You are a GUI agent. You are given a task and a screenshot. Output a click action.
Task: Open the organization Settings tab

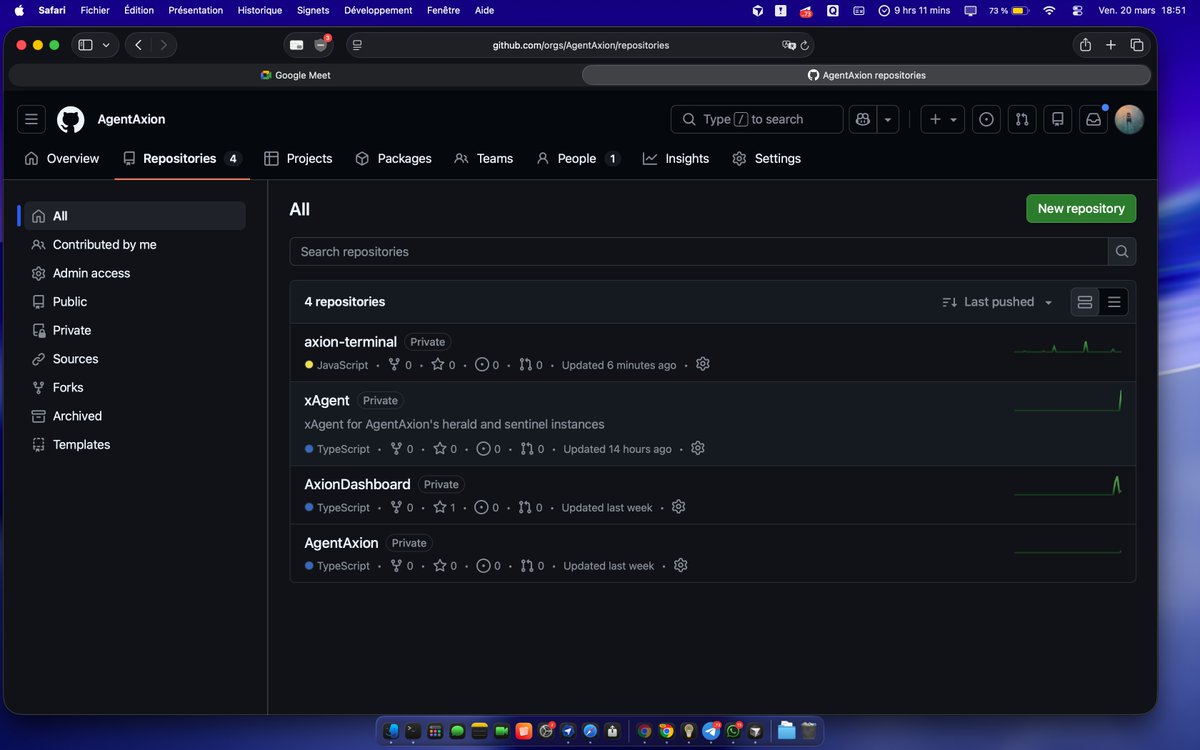[767, 158]
